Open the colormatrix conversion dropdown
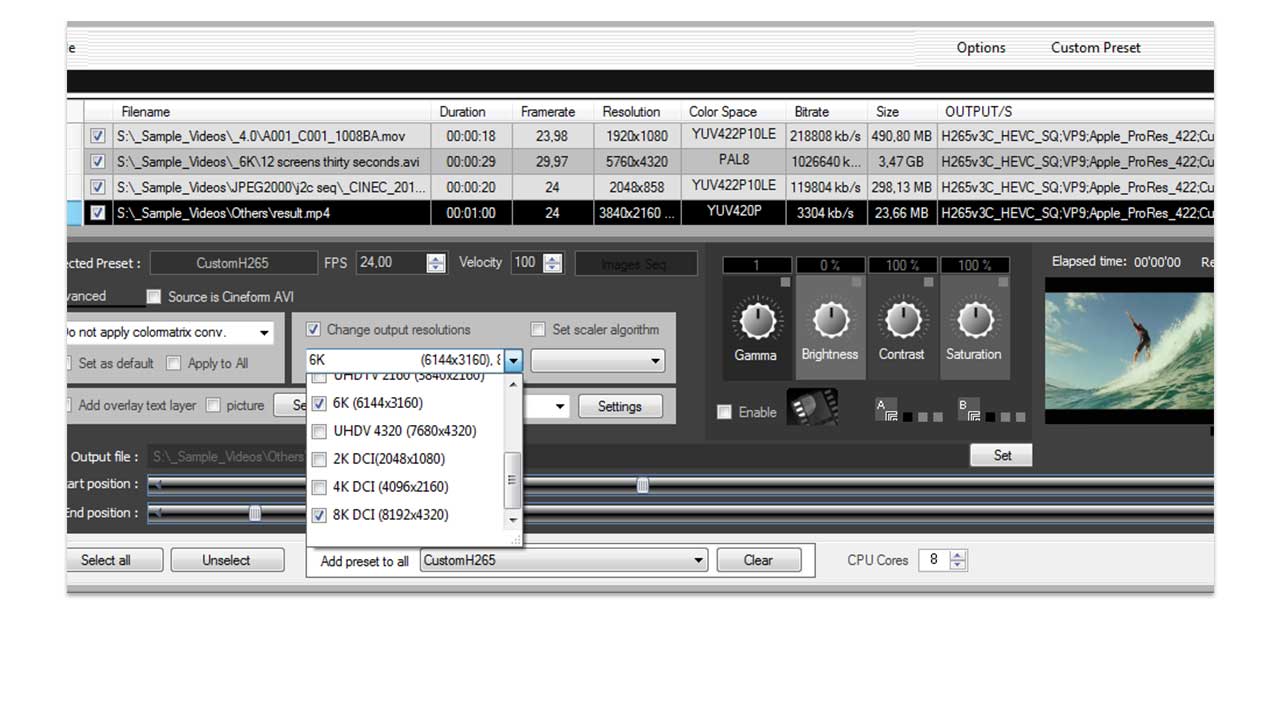 tap(264, 333)
